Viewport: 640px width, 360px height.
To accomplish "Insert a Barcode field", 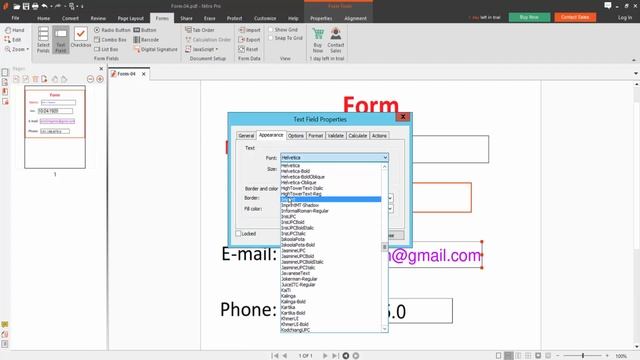I will (146, 40).
